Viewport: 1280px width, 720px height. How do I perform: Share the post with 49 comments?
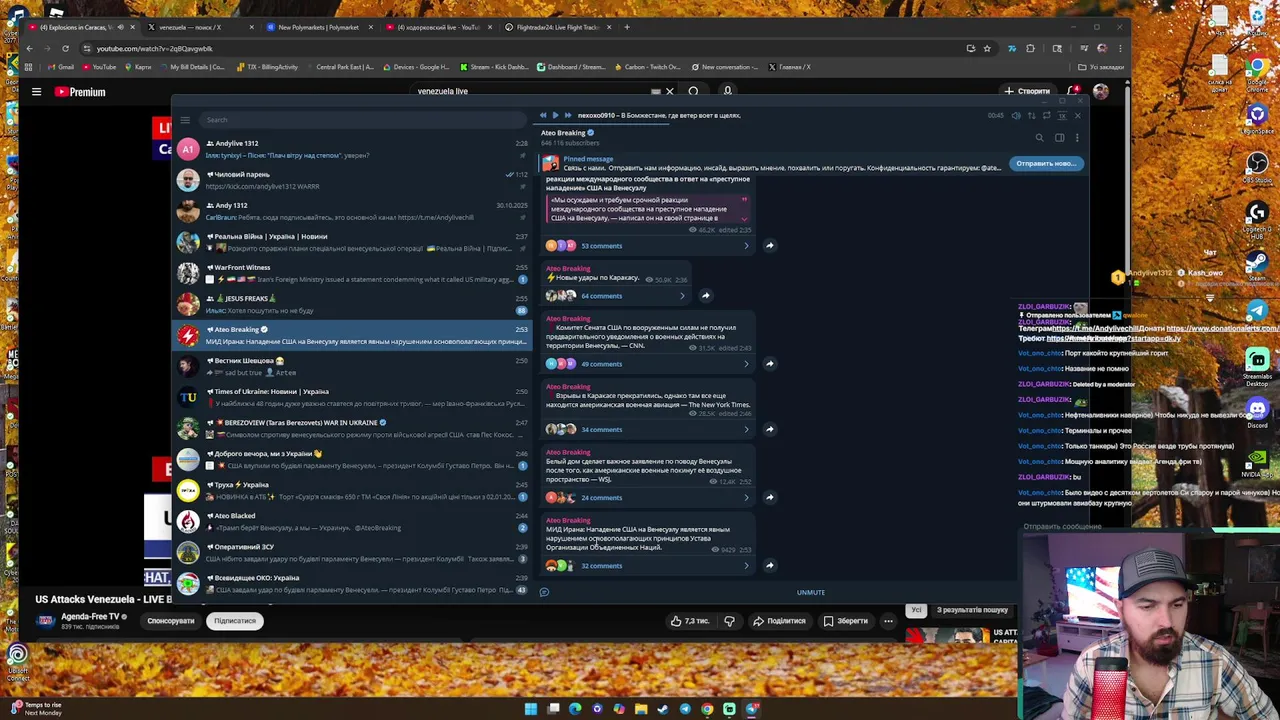769,363
